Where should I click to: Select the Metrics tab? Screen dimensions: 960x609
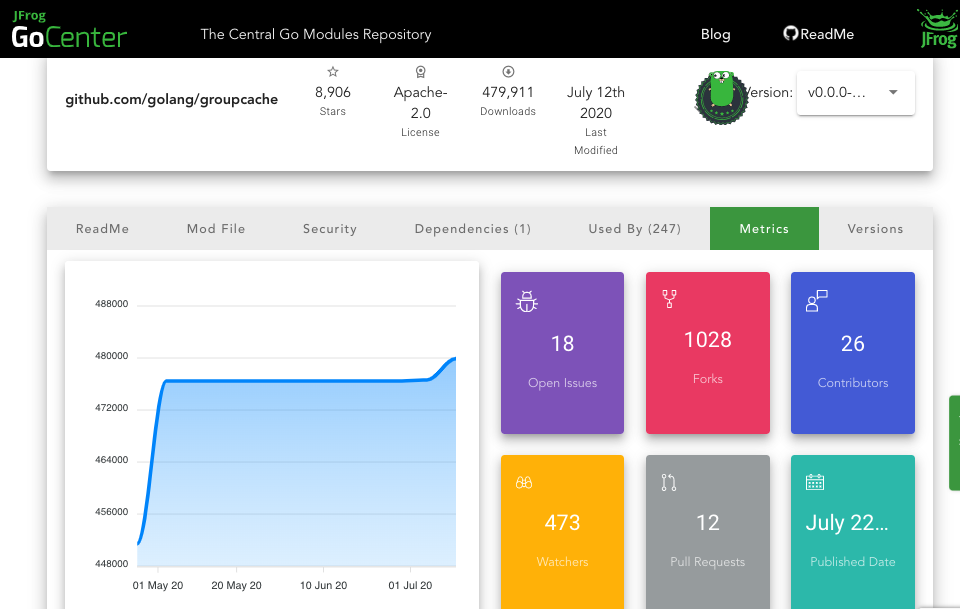pyautogui.click(x=764, y=228)
